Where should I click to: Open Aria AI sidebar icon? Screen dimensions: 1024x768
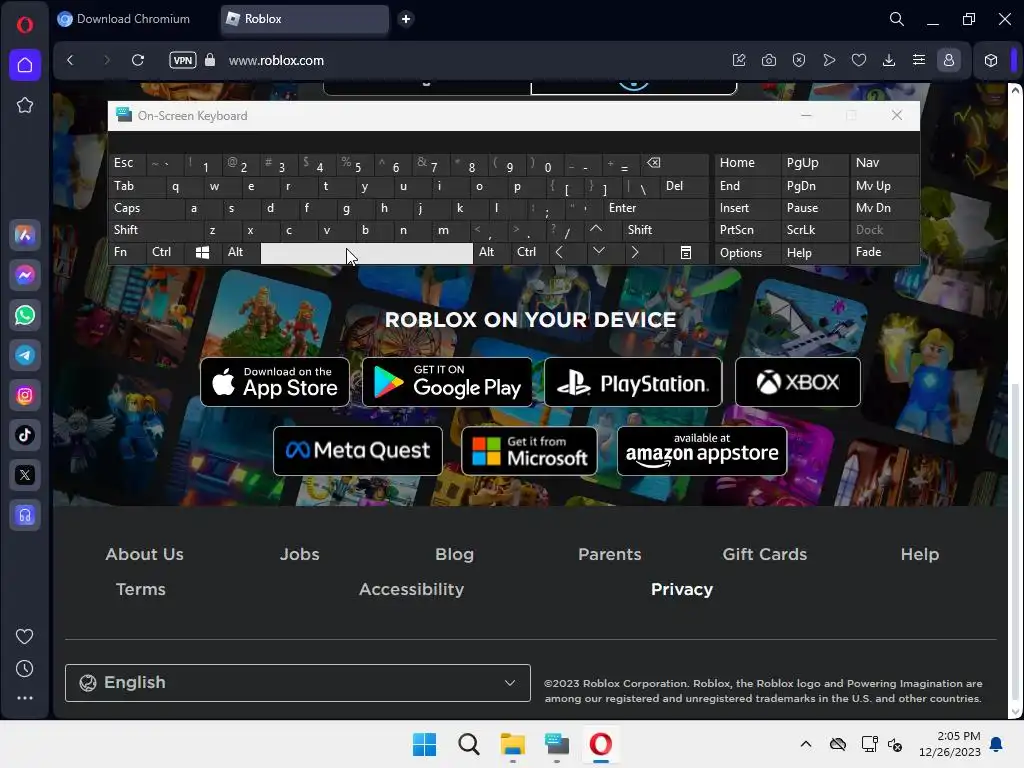[x=25, y=235]
